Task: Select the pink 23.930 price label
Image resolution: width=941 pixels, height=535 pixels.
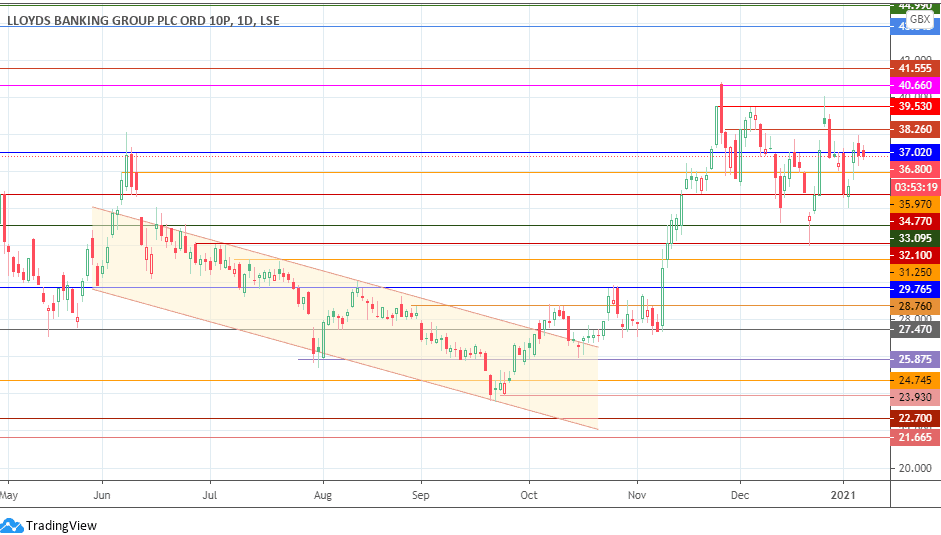Action: tap(915, 397)
